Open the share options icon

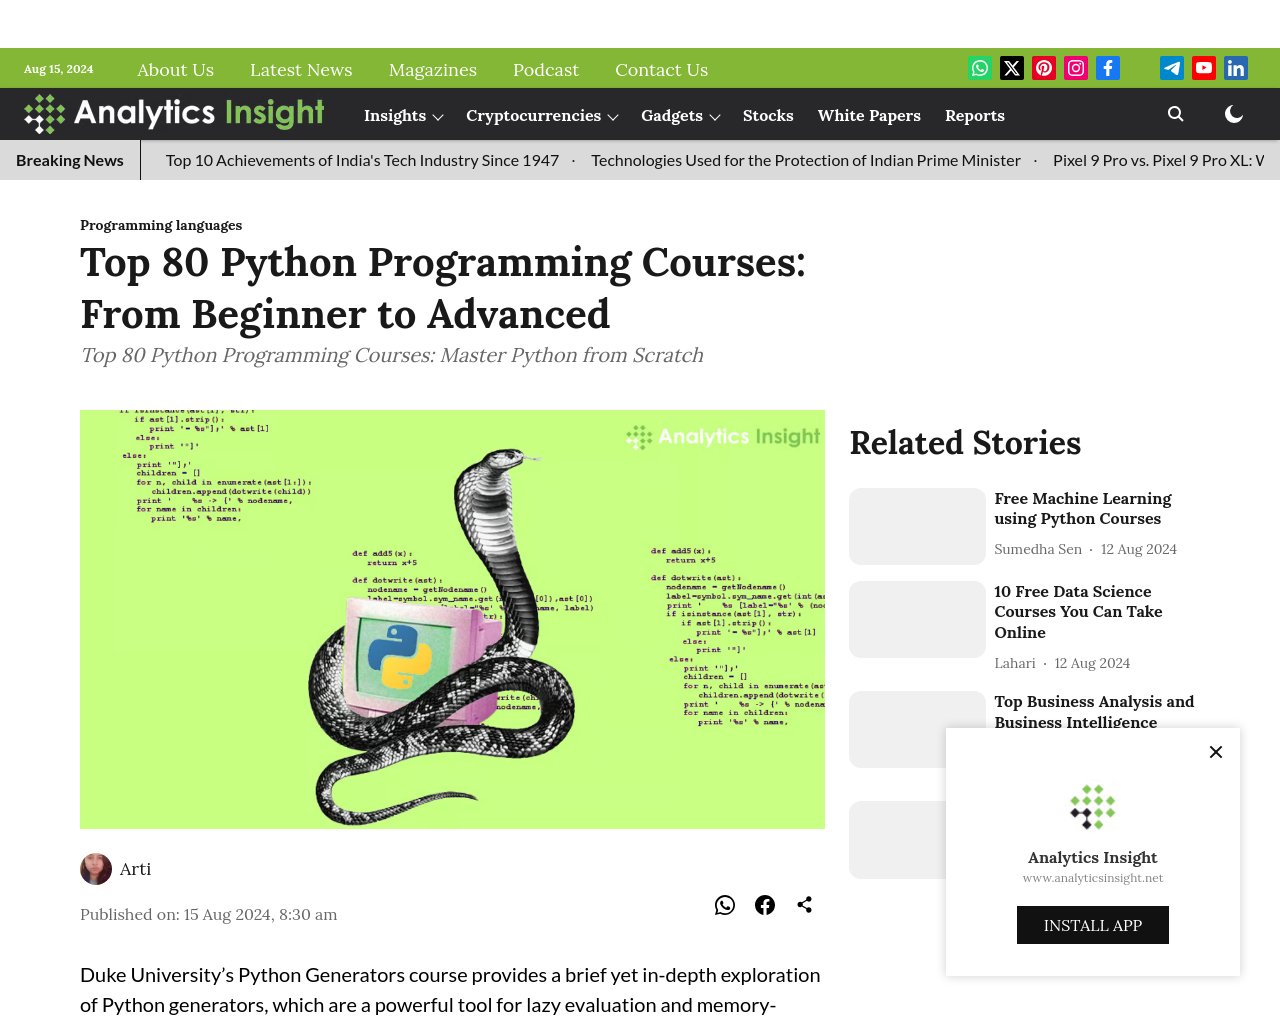pos(805,905)
